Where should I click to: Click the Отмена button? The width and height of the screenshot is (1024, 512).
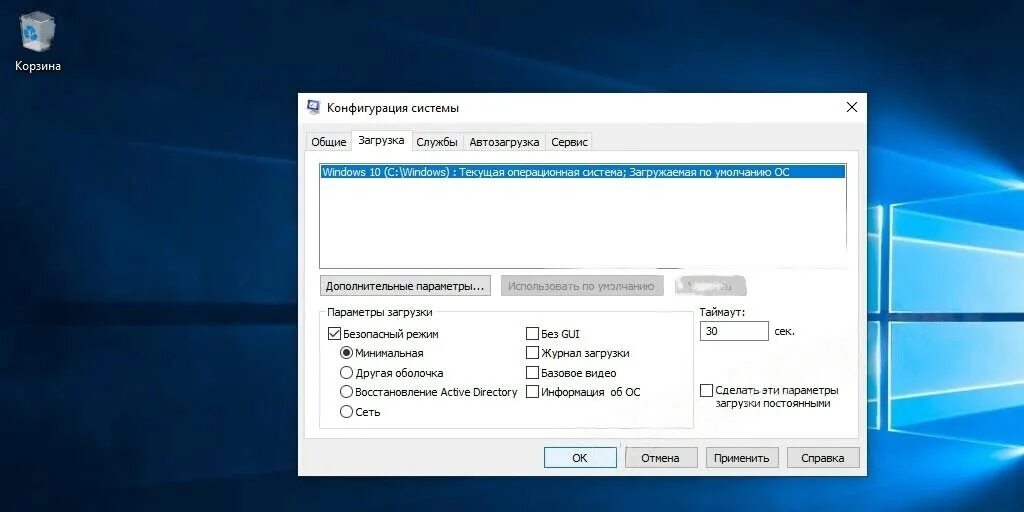pos(660,458)
